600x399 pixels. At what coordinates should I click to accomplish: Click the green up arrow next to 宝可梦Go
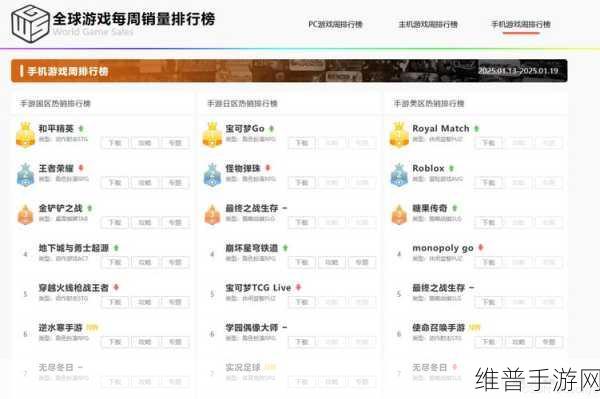[x=271, y=129]
